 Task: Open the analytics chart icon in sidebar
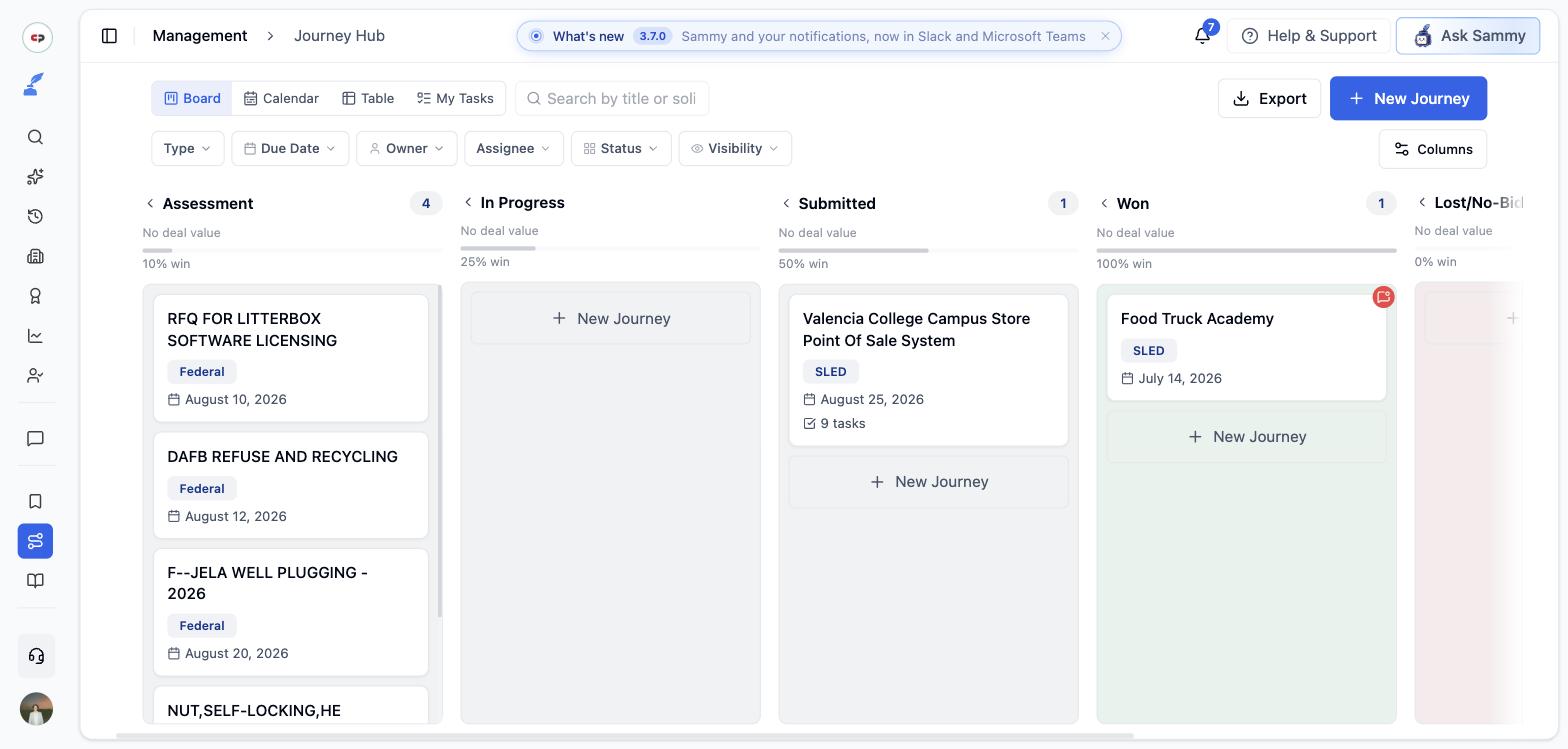click(x=35, y=336)
